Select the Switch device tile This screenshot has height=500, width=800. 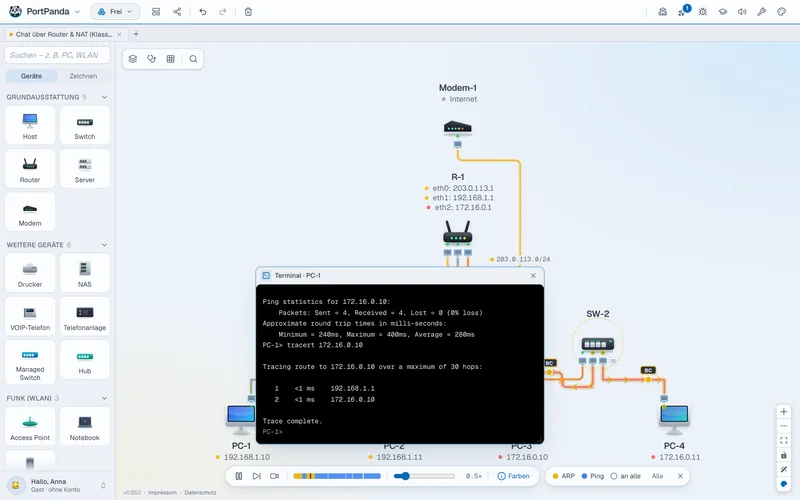click(85, 126)
